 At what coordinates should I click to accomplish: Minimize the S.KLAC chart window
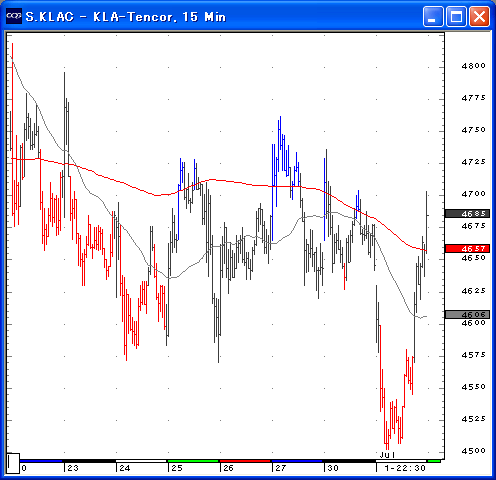point(433,16)
